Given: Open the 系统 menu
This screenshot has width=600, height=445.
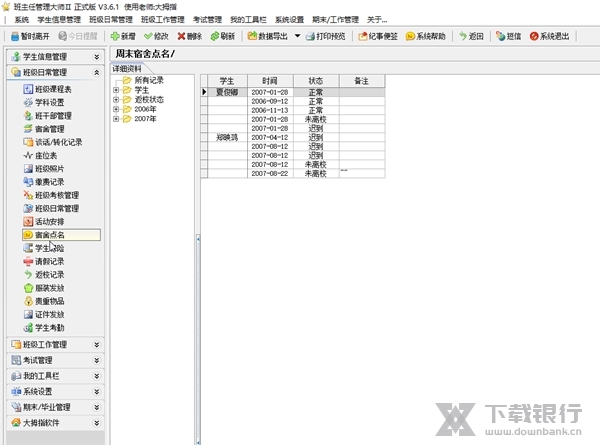Looking at the screenshot, I should pyautogui.click(x=22, y=20).
